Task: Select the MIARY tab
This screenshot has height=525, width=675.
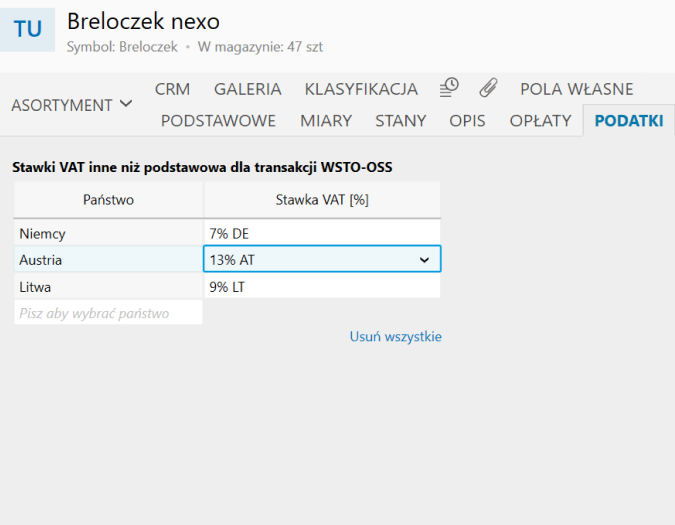Action: pos(326,121)
